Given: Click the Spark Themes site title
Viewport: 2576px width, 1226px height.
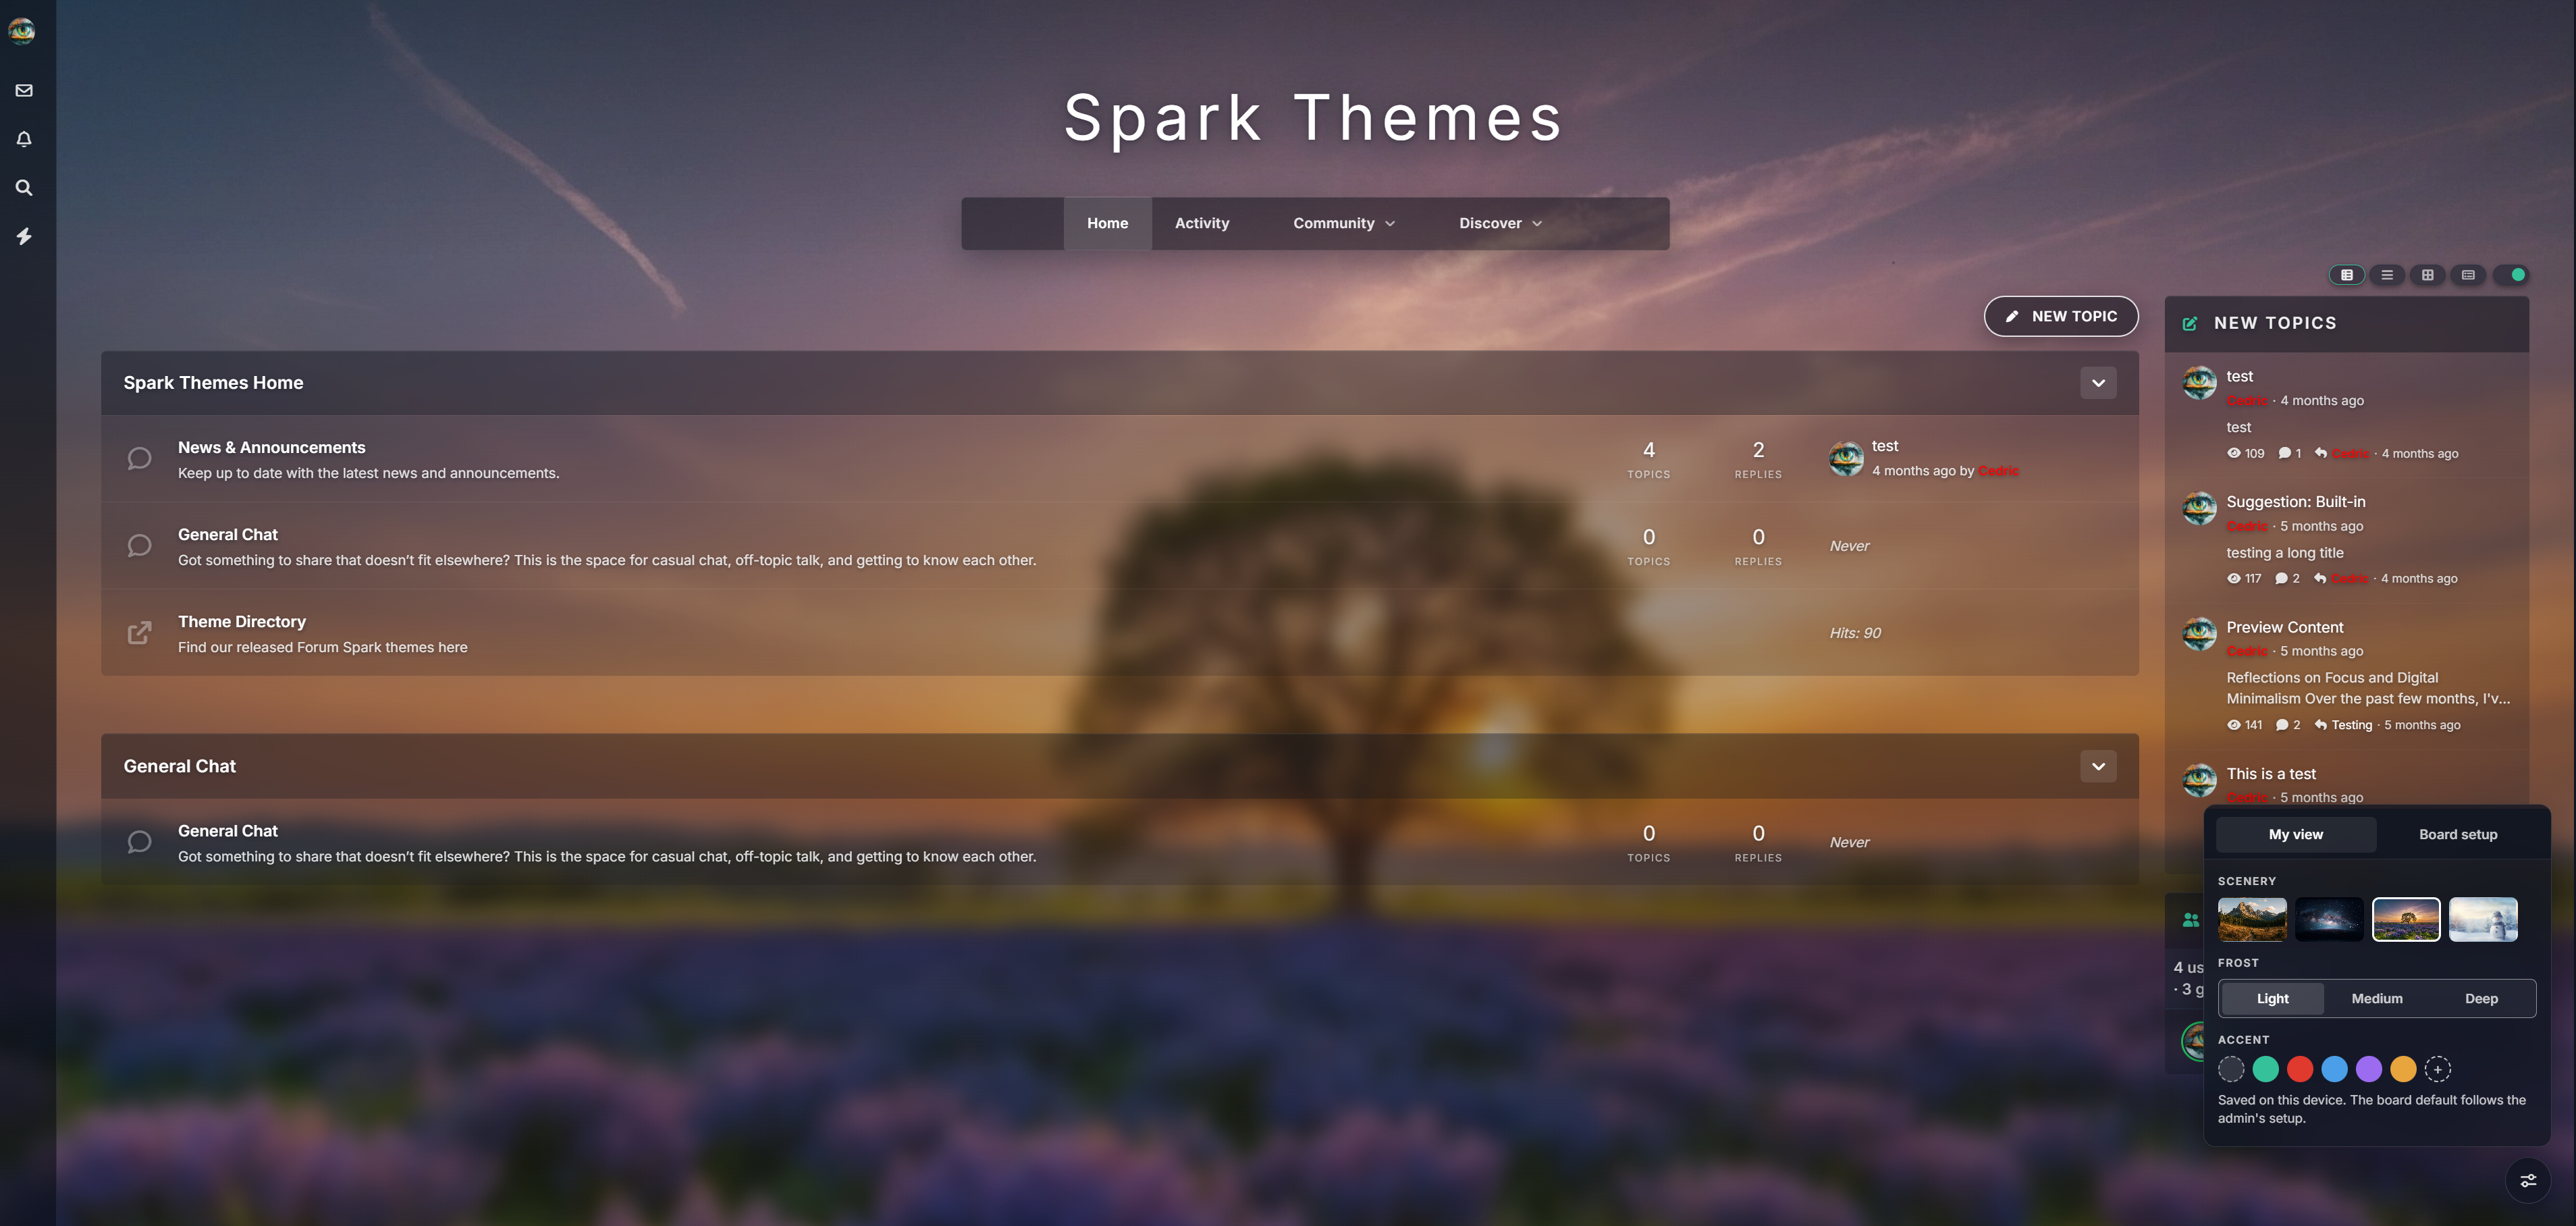Looking at the screenshot, I should click(1313, 118).
